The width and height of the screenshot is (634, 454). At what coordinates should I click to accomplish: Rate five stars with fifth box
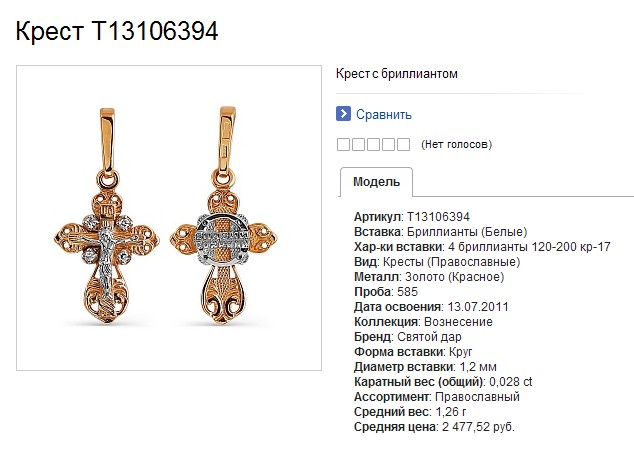click(403, 144)
